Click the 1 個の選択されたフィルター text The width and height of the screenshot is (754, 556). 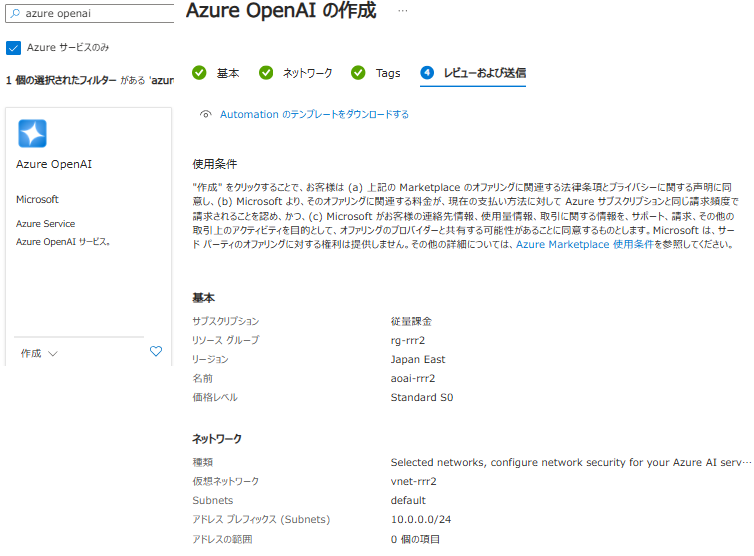pos(61,80)
